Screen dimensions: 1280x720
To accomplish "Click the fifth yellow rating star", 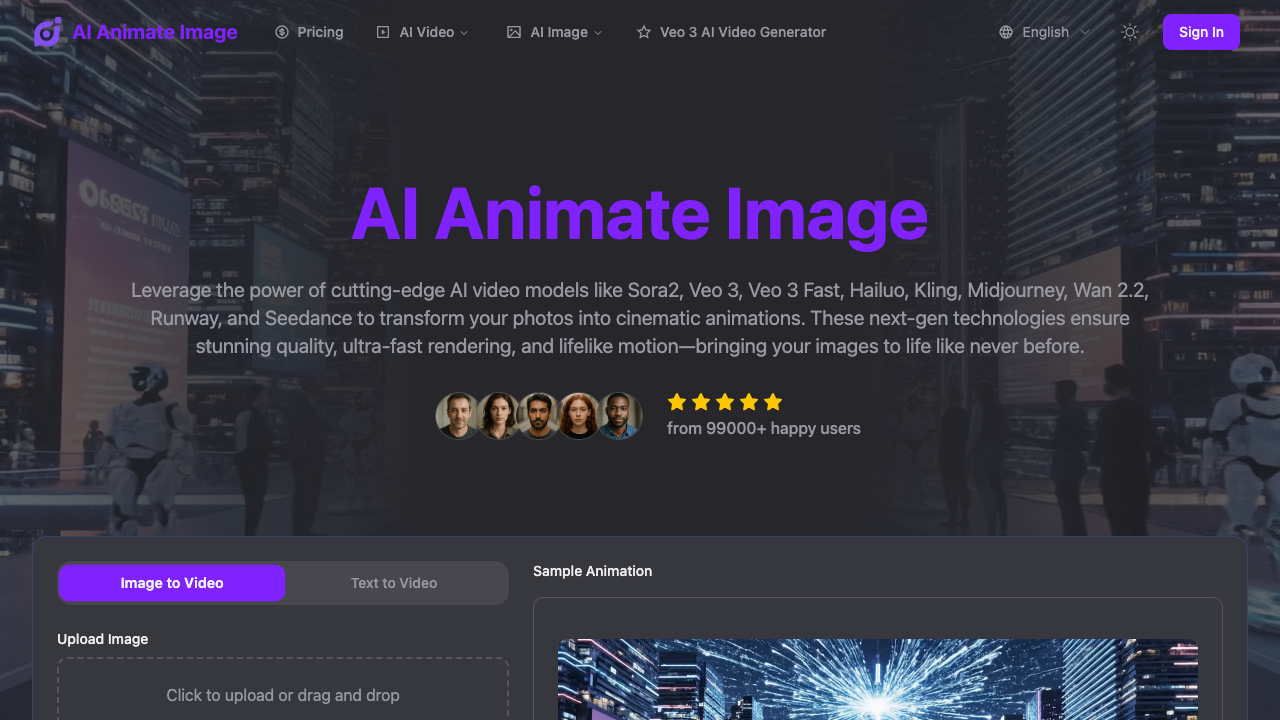I will pyautogui.click(x=773, y=402).
